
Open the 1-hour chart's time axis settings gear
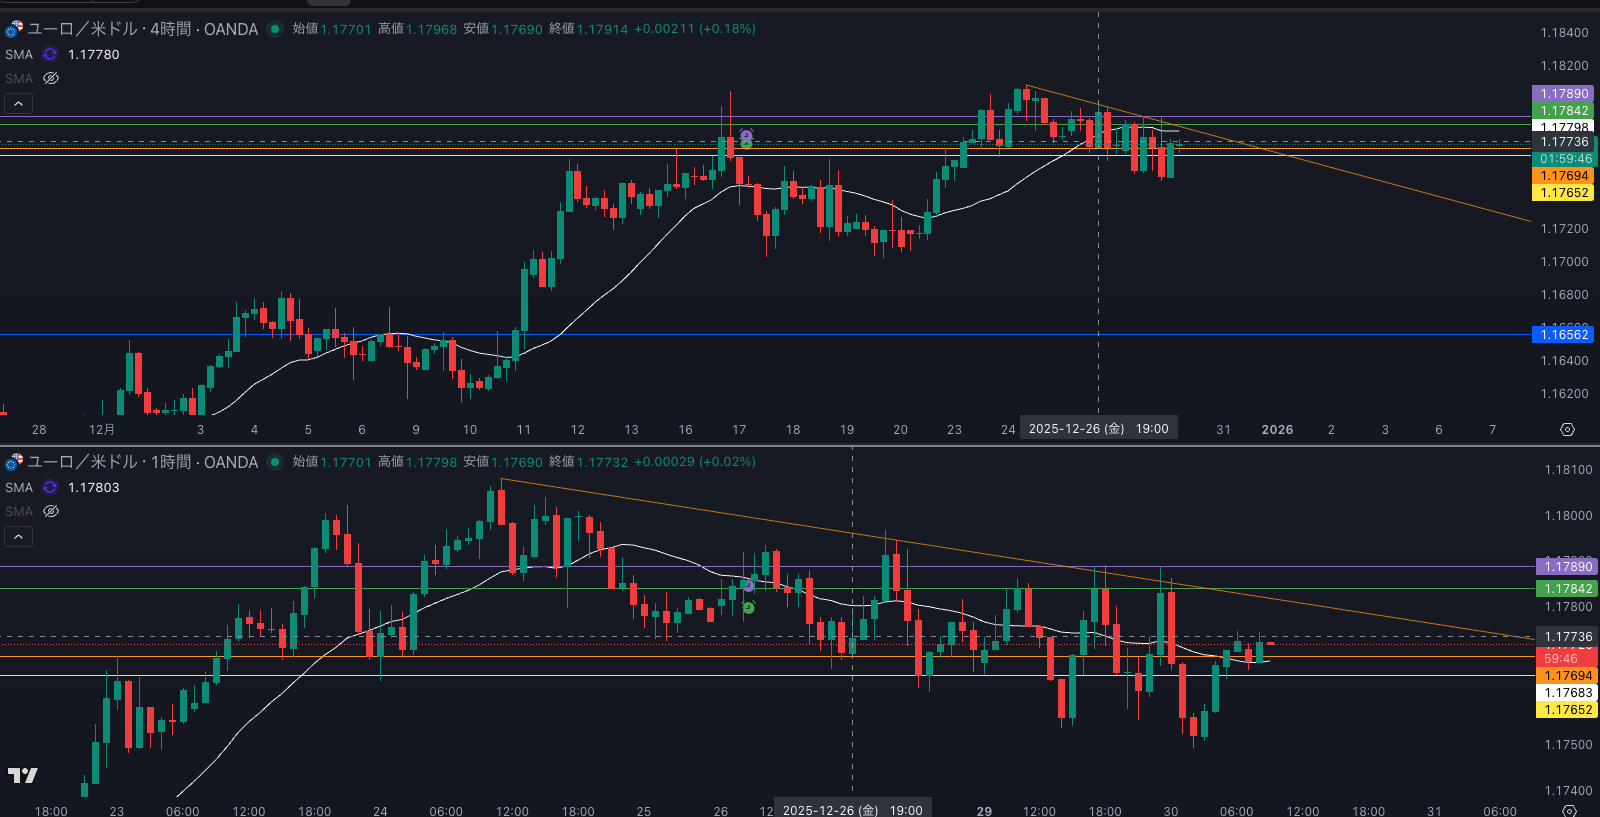(x=1569, y=810)
